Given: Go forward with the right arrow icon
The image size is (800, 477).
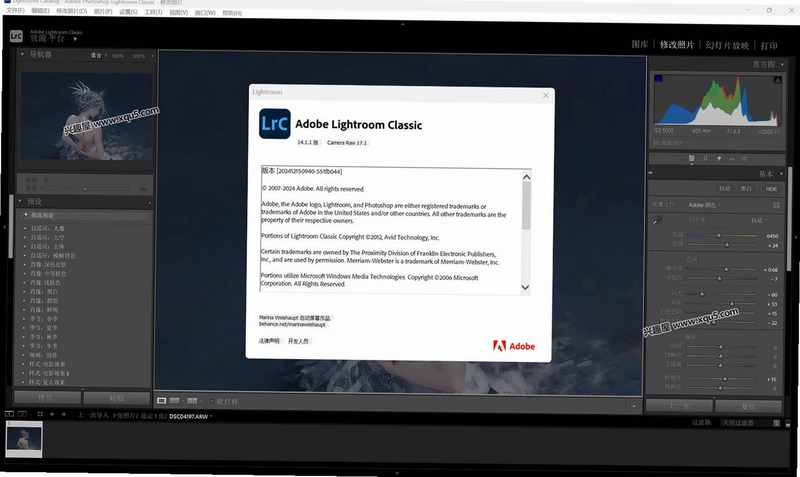Looking at the screenshot, I should point(64,414).
